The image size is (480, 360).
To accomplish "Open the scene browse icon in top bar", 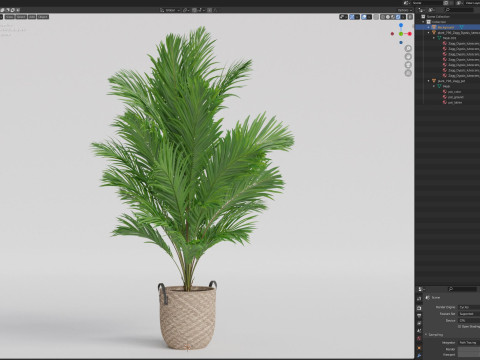I will (x=407, y=3).
